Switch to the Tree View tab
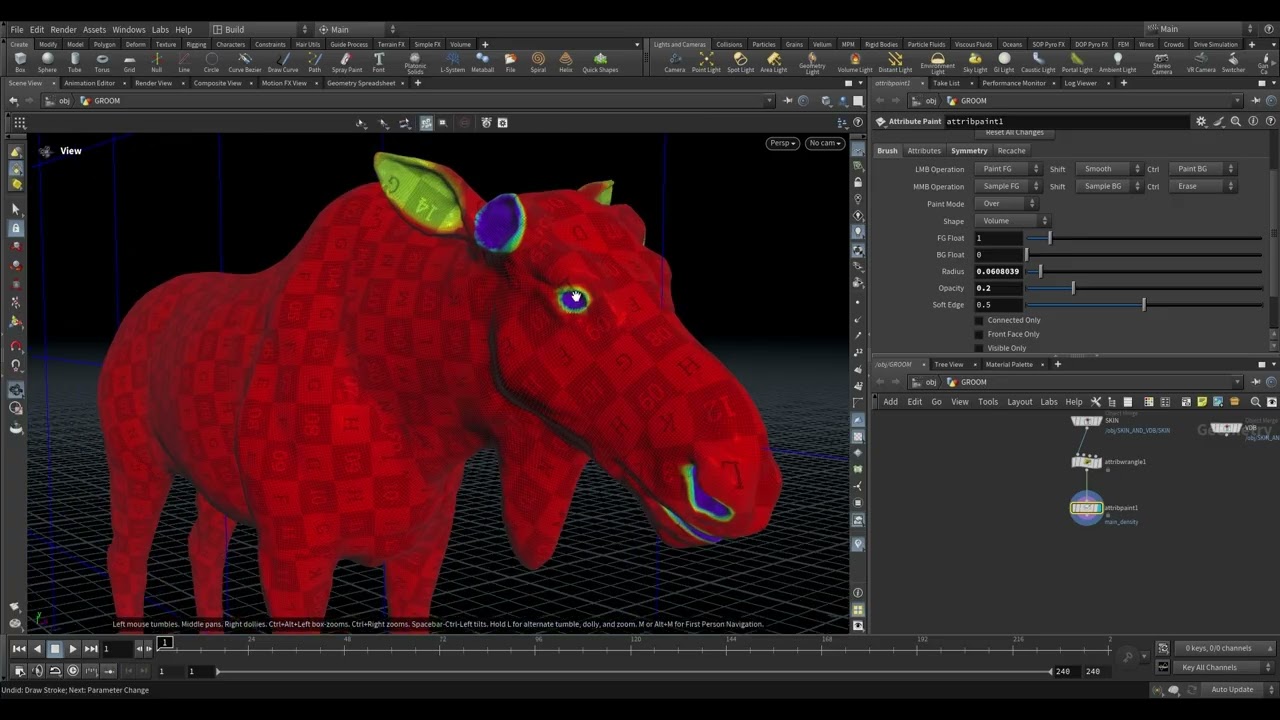The width and height of the screenshot is (1280, 720). (x=949, y=364)
